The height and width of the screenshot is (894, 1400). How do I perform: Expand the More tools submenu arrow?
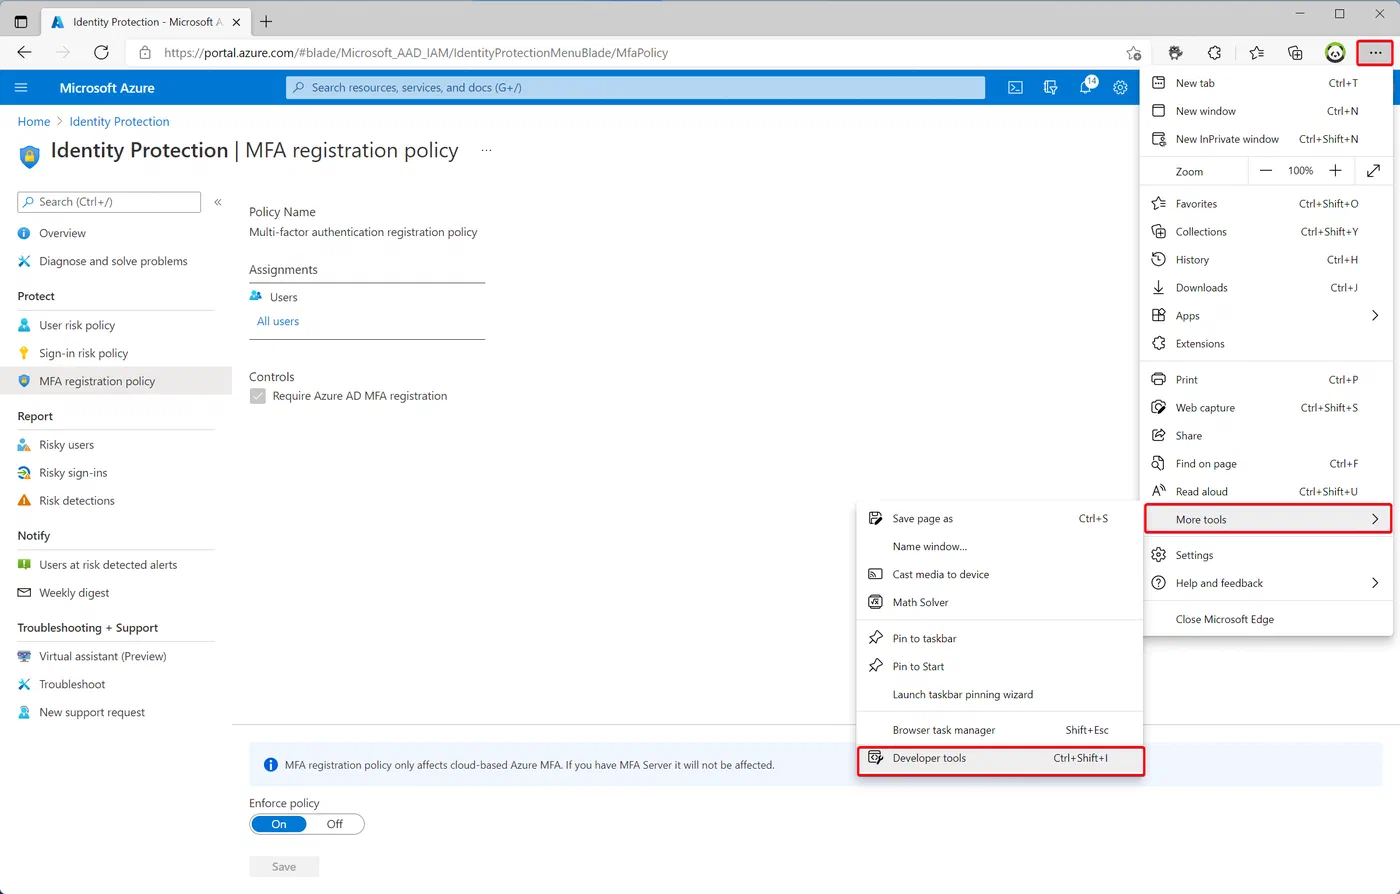(1375, 519)
